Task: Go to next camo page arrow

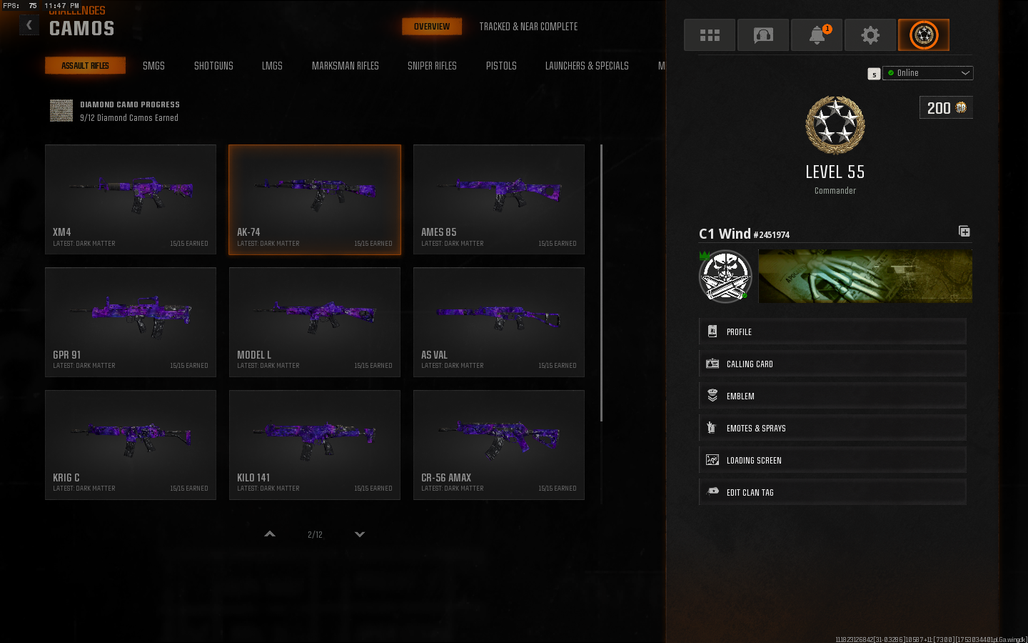Action: pos(359,534)
